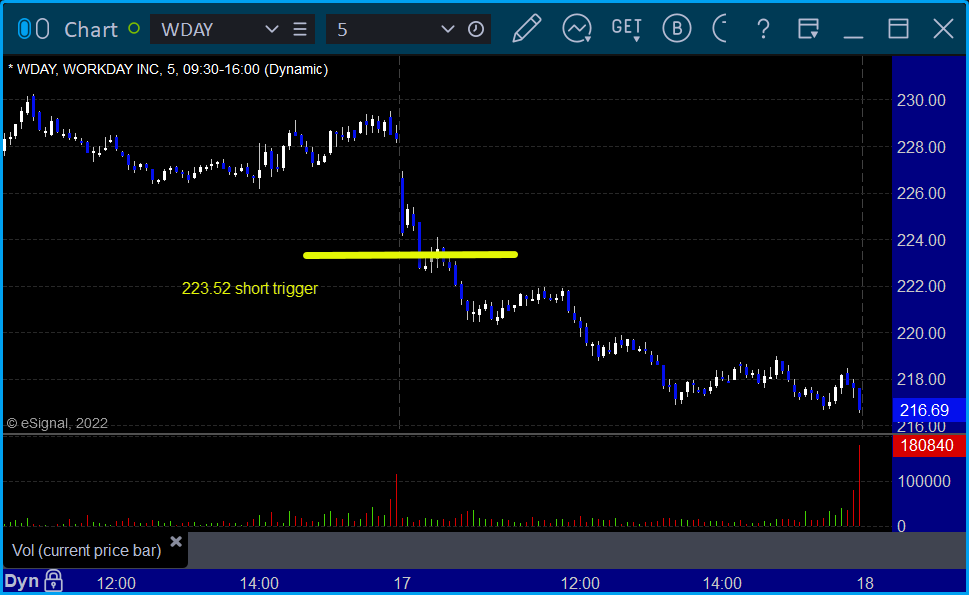Close the chart window
Screen dimensions: 969x595
point(943,29)
